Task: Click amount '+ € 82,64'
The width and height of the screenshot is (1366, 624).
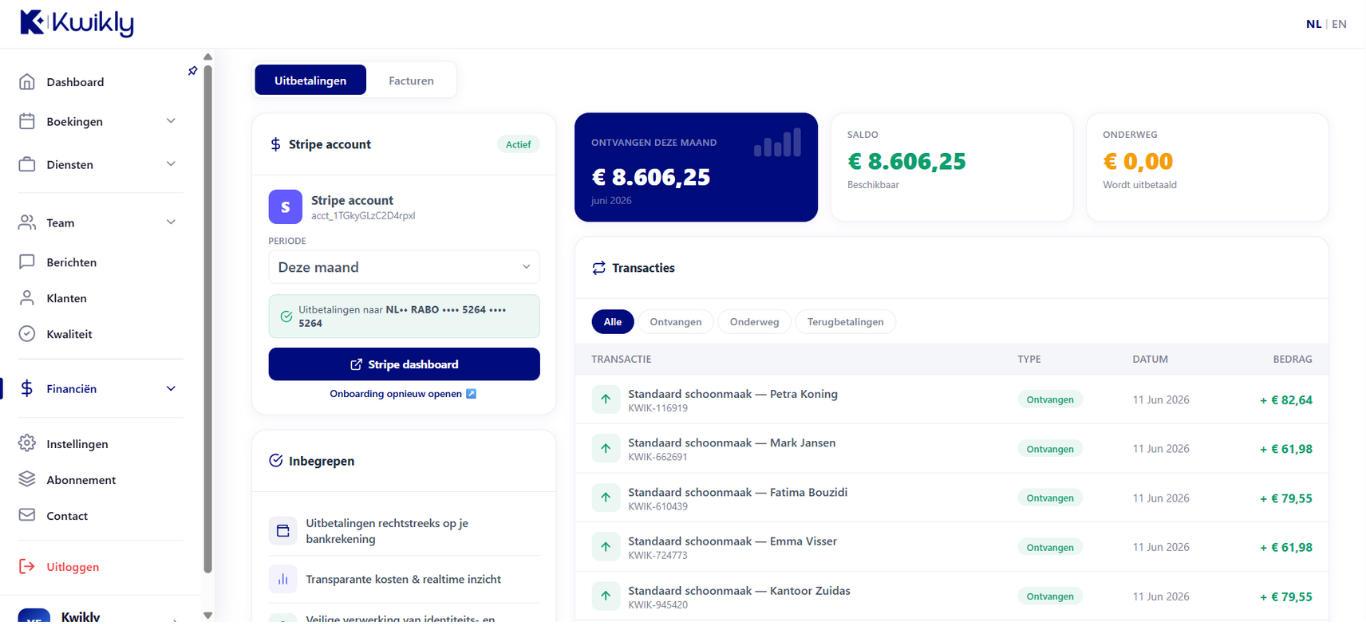Action: click(x=1286, y=400)
